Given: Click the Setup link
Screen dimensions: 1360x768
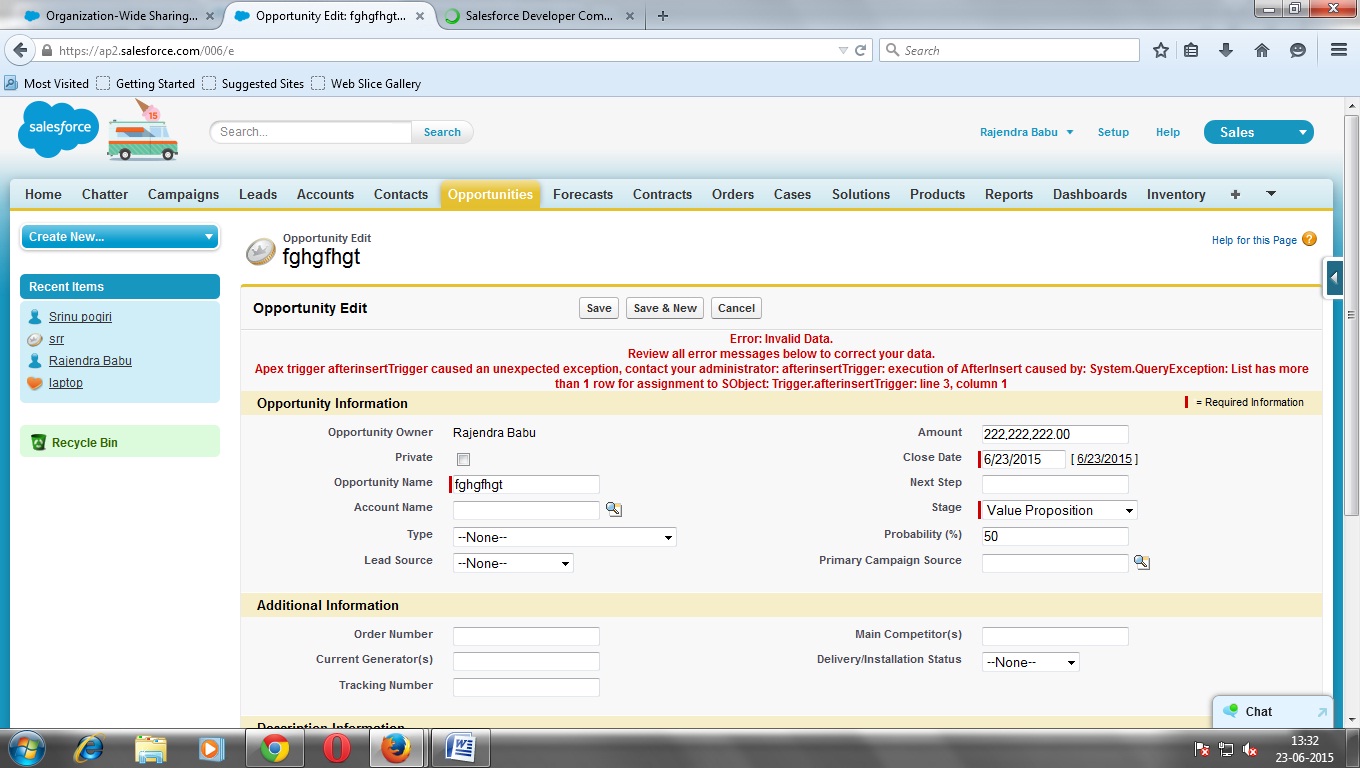Looking at the screenshot, I should tap(1113, 132).
